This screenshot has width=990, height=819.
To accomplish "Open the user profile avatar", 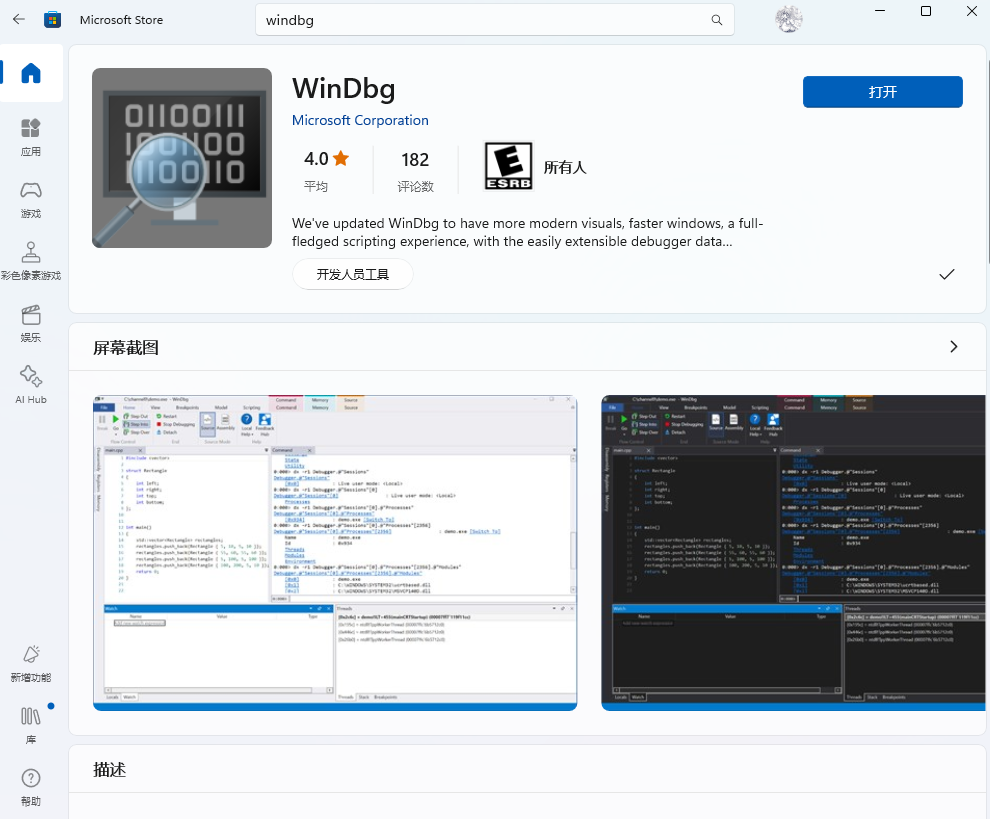I will [789, 19].
